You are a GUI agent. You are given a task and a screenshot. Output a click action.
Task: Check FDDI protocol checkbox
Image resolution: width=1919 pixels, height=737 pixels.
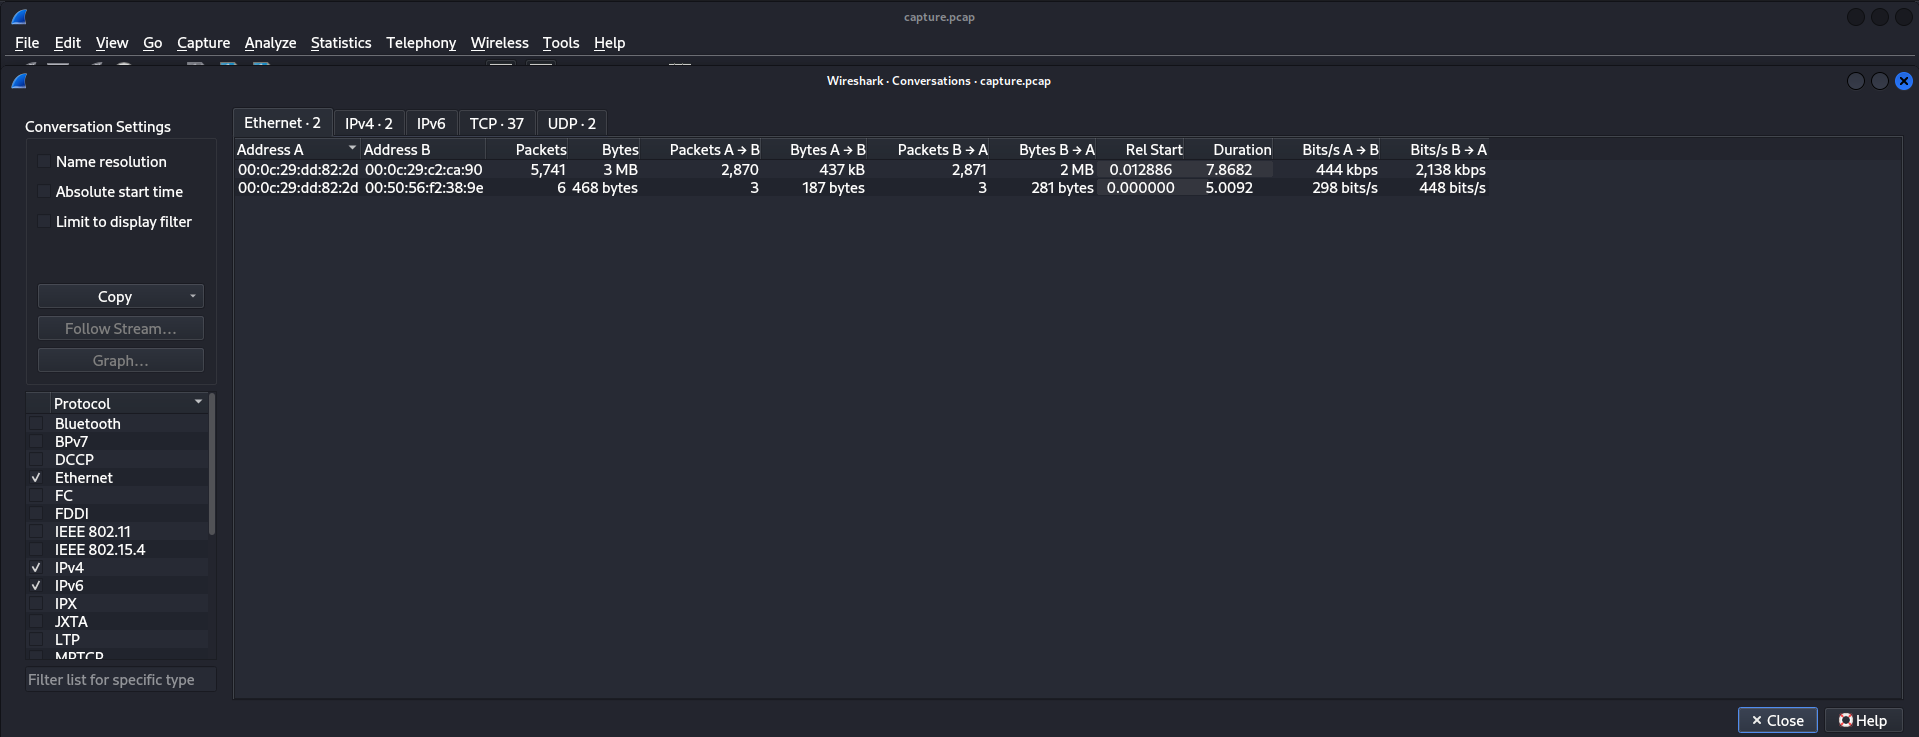click(x=36, y=514)
